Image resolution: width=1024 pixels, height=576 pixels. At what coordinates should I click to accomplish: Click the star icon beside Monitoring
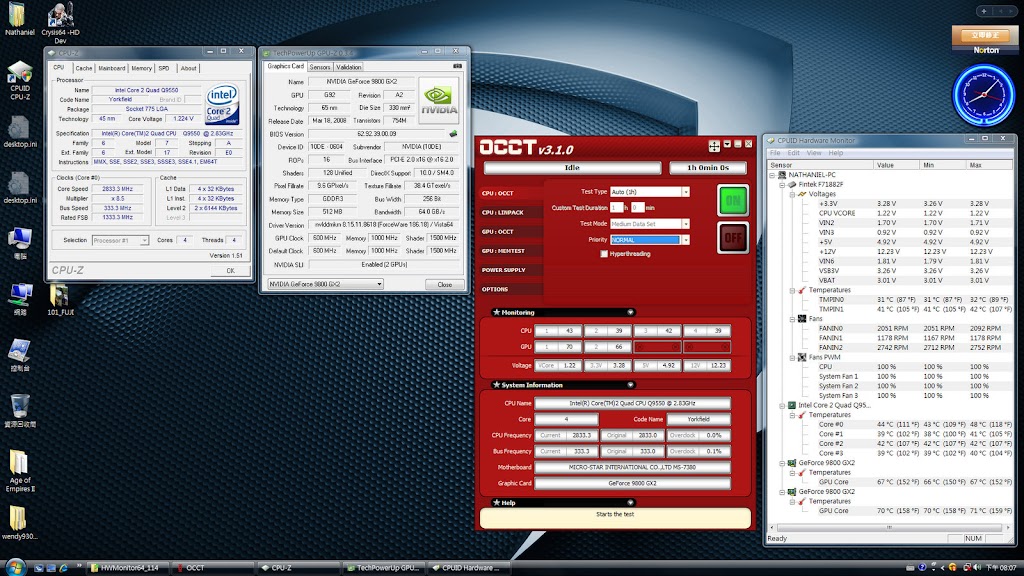coord(496,312)
